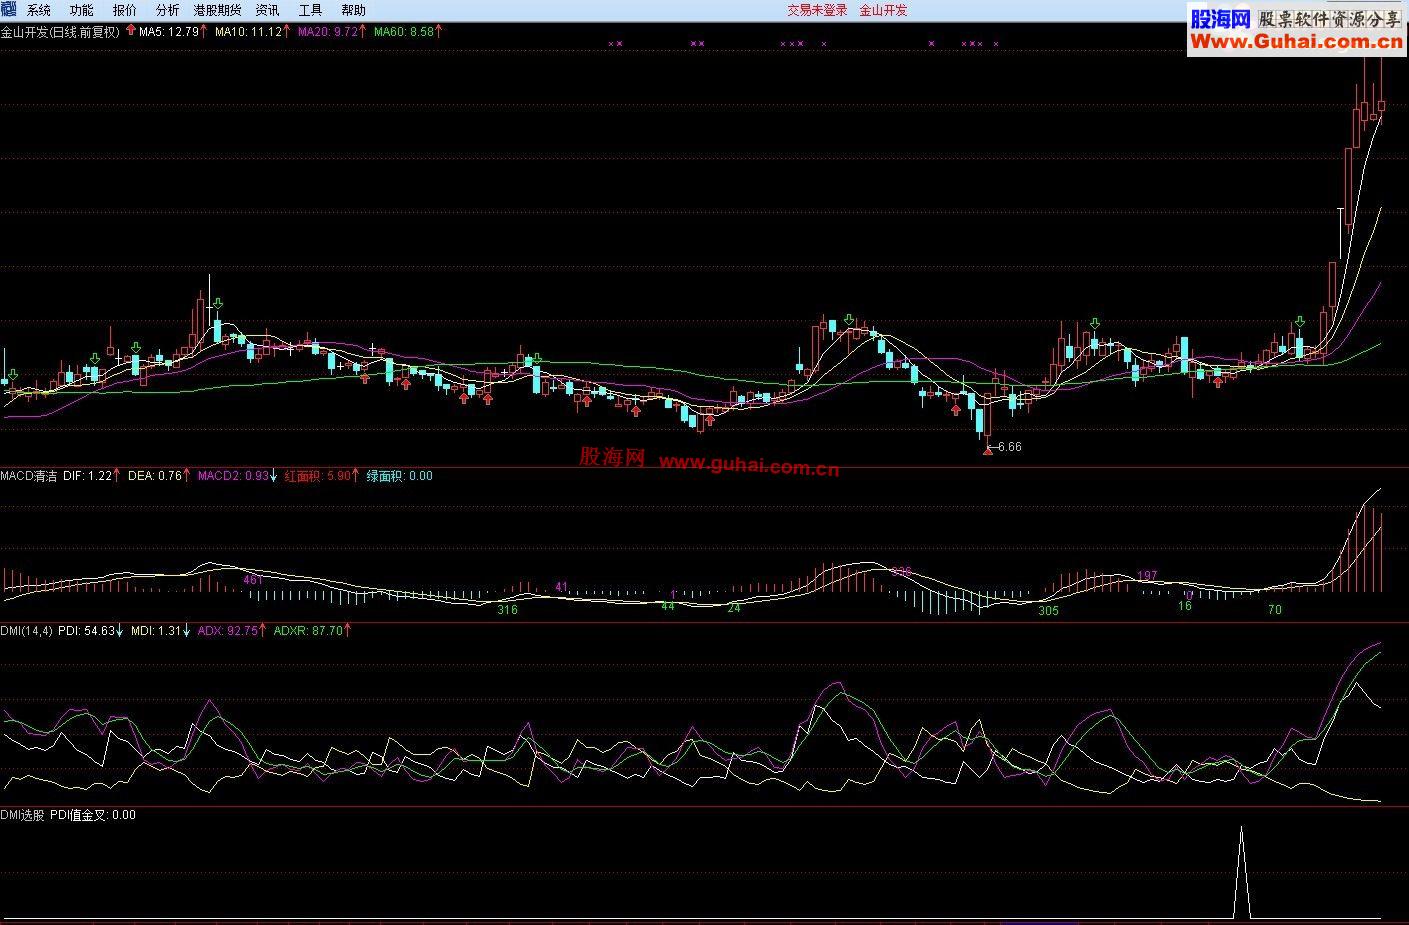Click the red 金山开发 title at top center
This screenshot has height=925, width=1409.
pos(884,10)
